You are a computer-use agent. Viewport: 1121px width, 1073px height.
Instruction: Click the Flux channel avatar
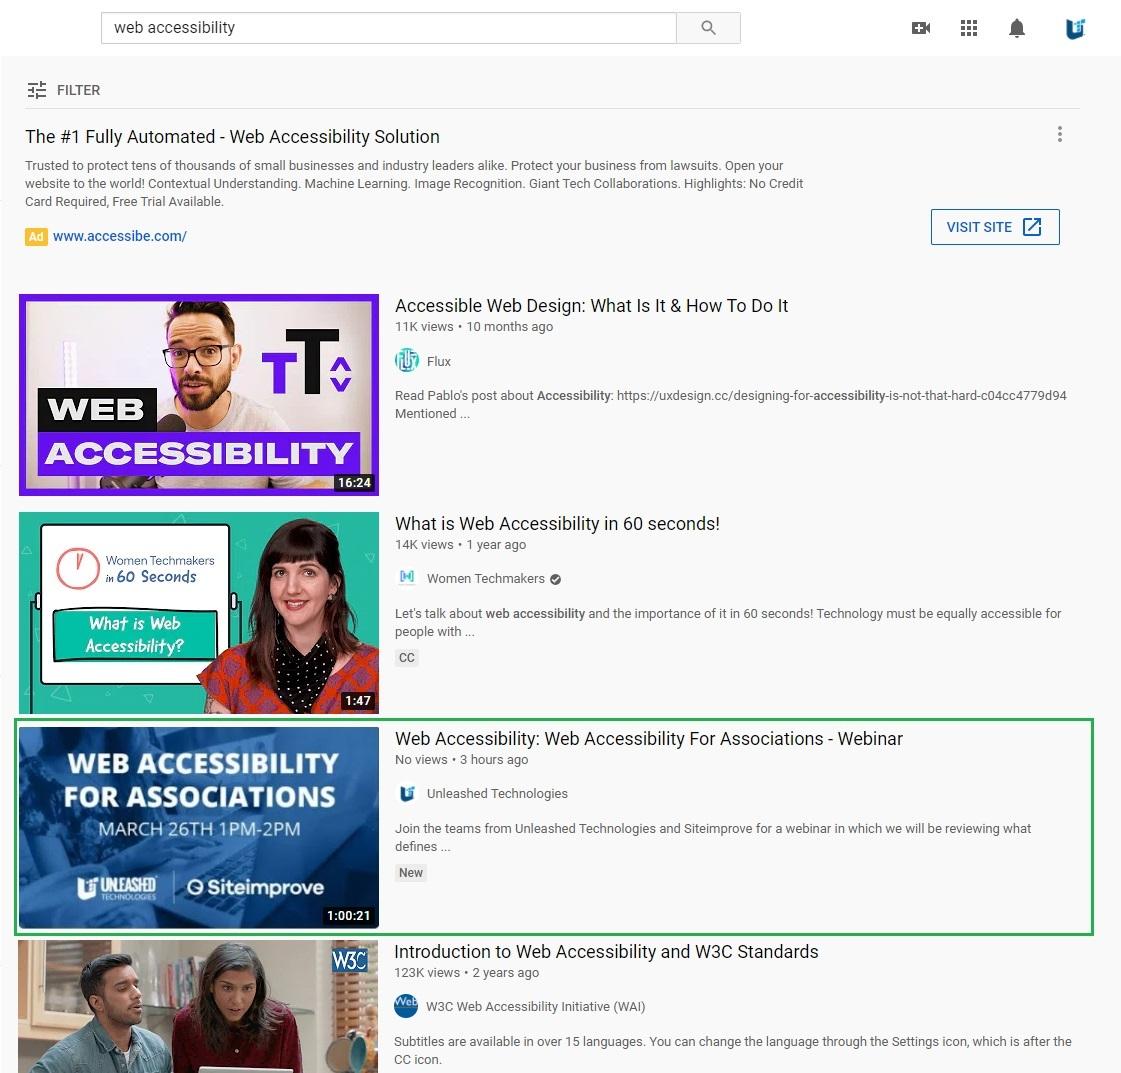tap(407, 360)
